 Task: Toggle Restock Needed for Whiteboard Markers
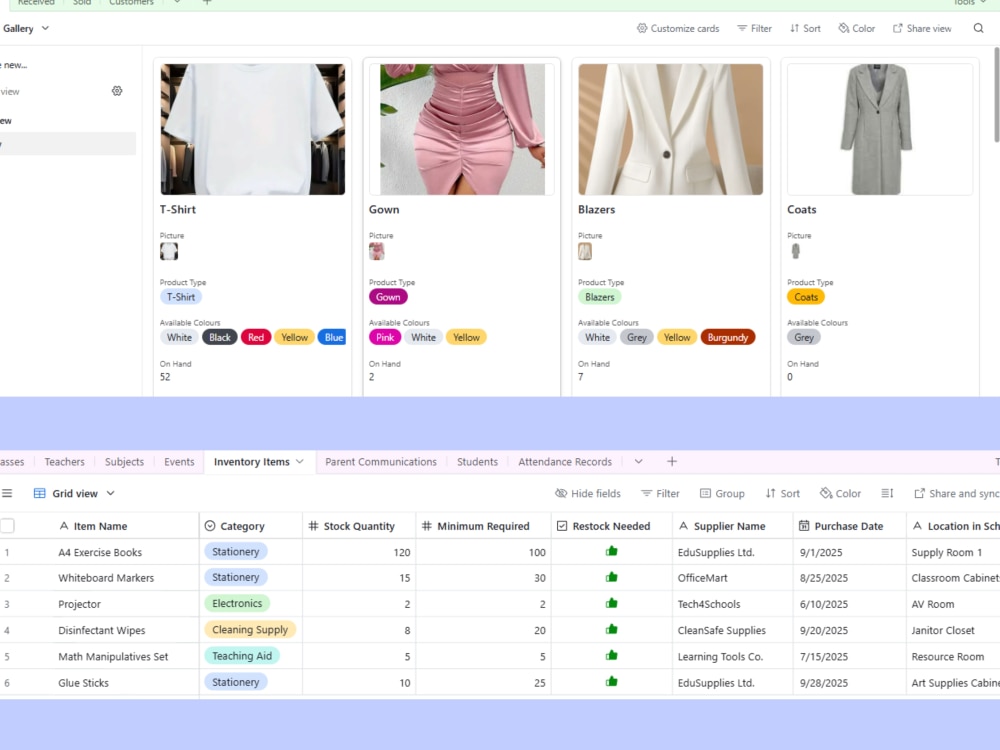tap(612, 577)
